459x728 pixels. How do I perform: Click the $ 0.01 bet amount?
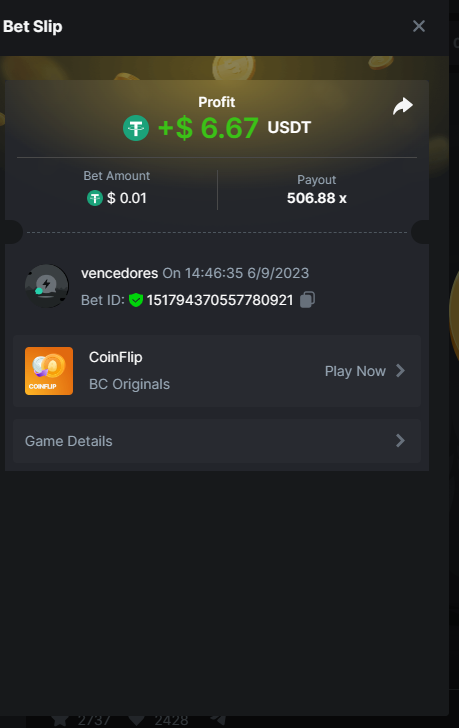(126, 198)
